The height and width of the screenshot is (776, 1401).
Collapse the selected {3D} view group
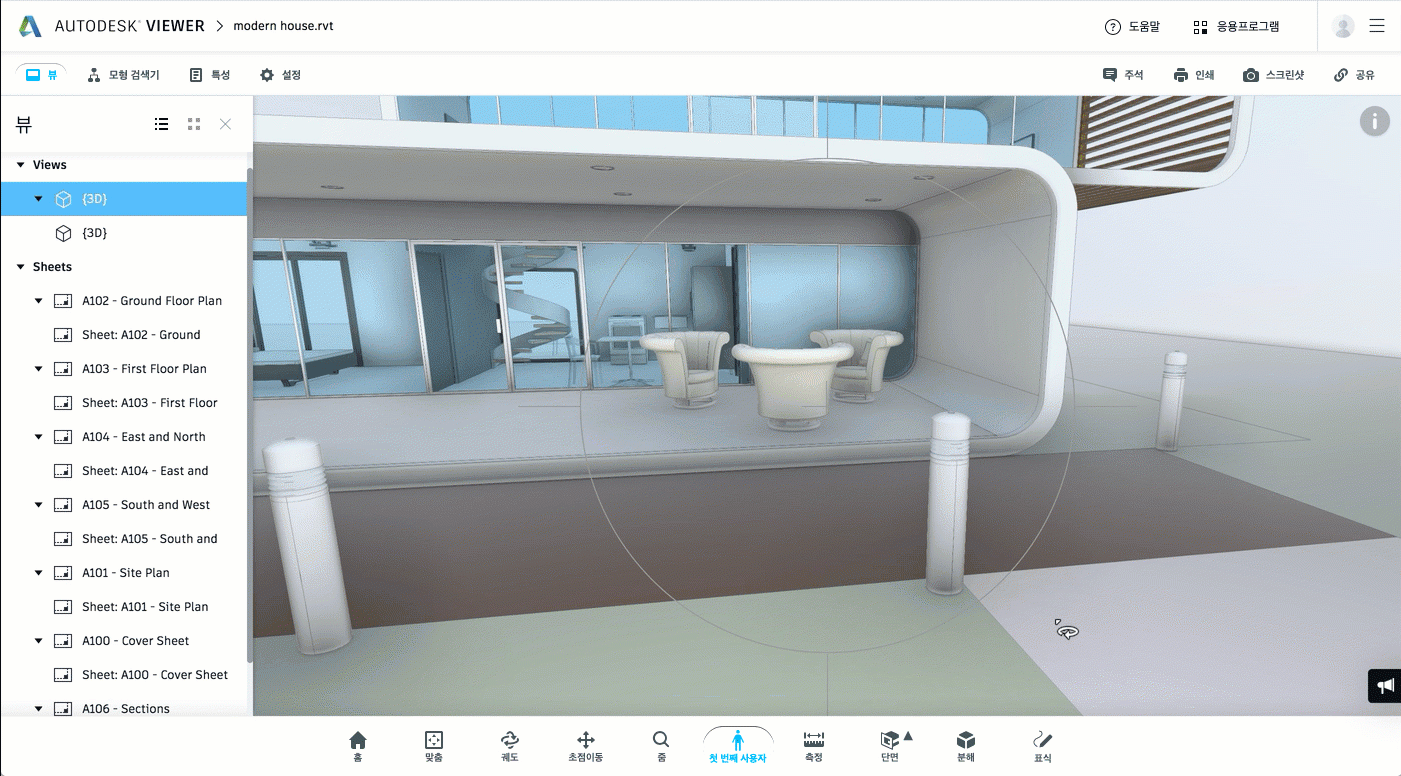click(39, 199)
